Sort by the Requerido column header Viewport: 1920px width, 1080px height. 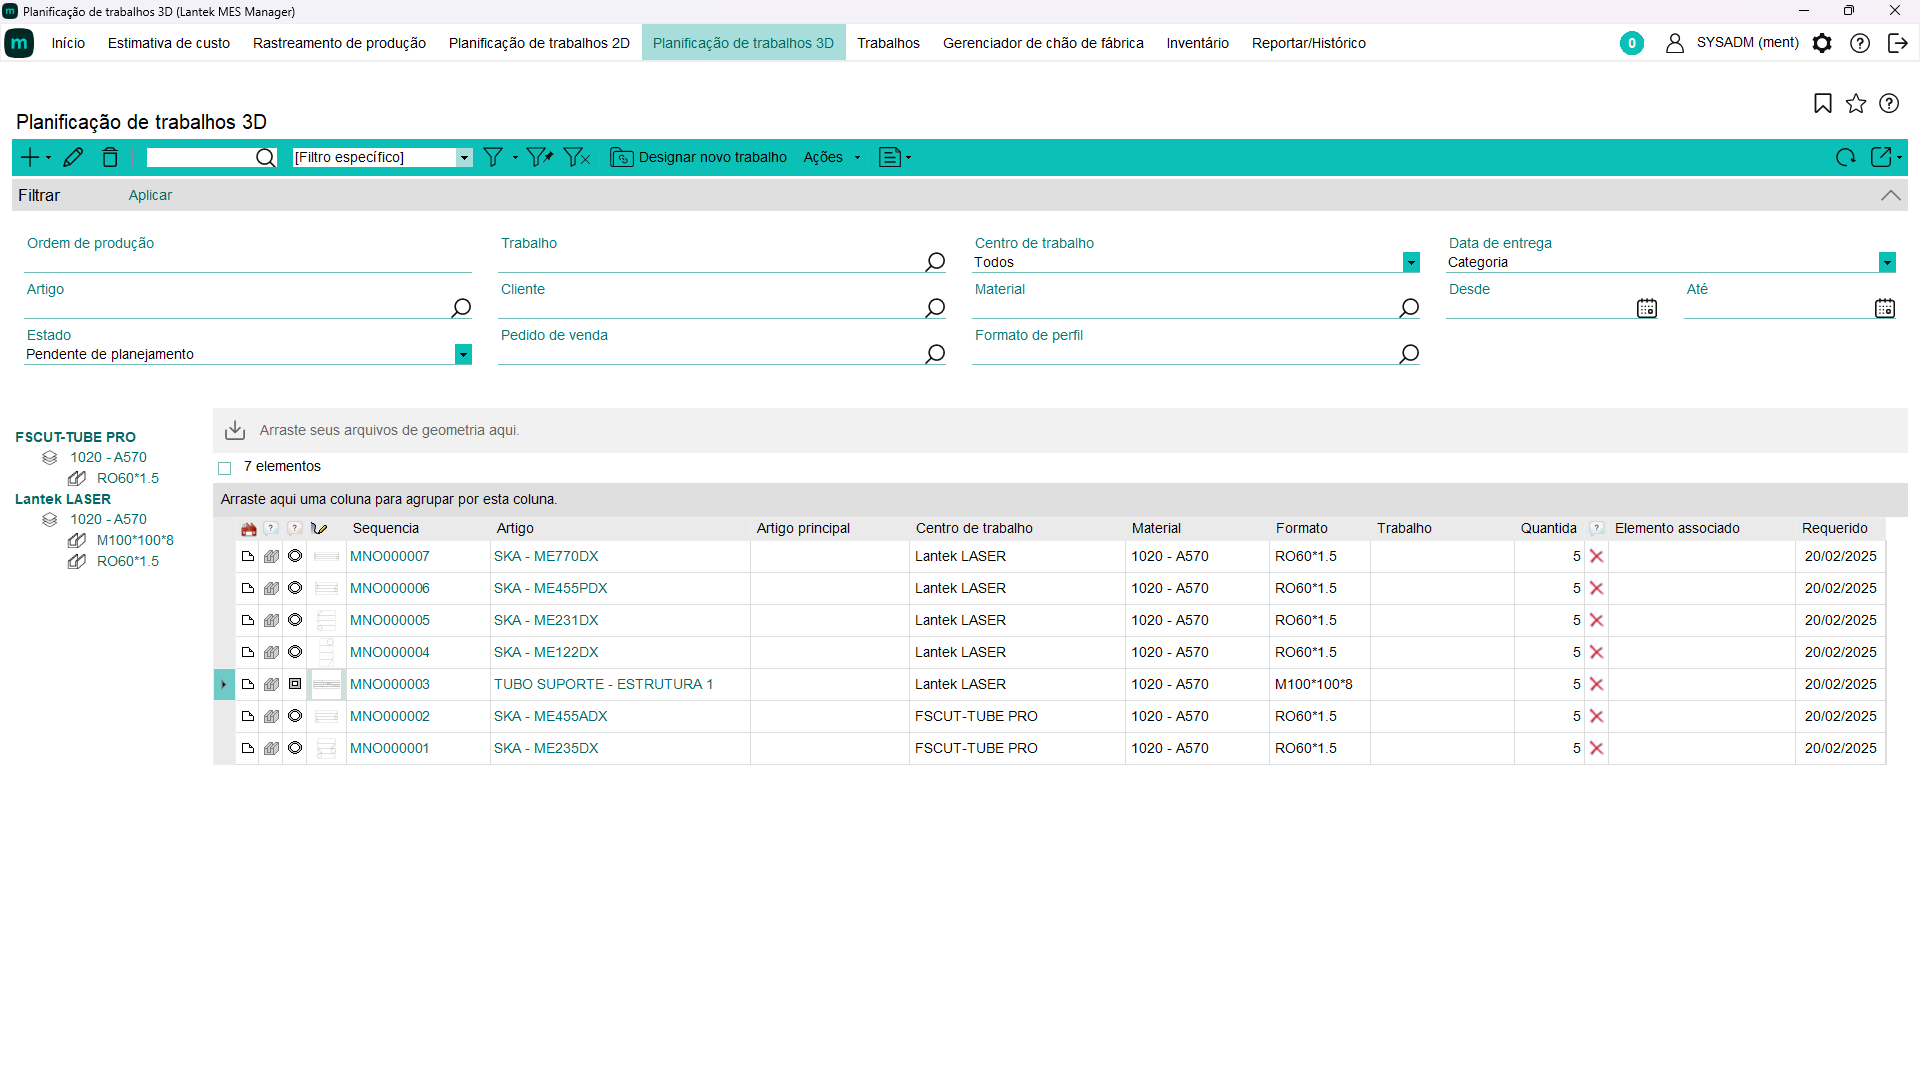1834,529
